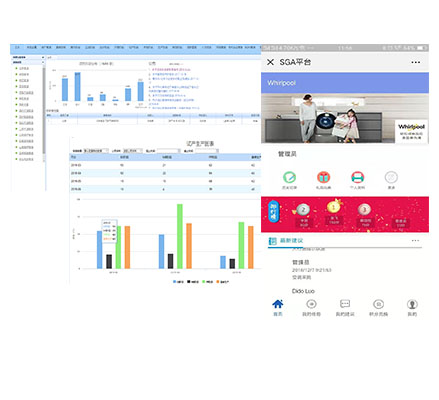The width and height of the screenshot is (439, 400).
Task: Open the fourth combo box in report filter row
Action: point(206,151)
